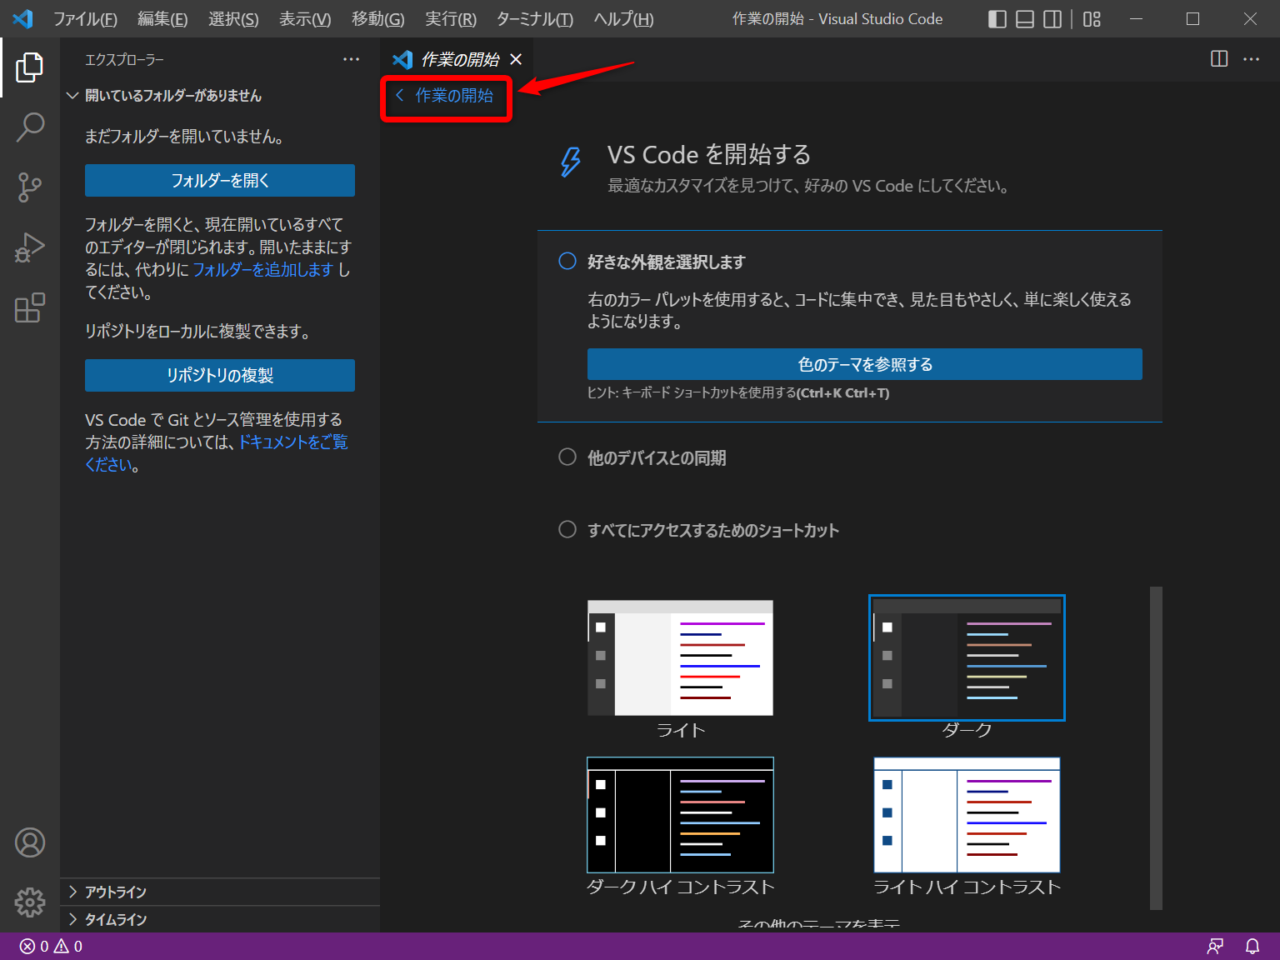The height and width of the screenshot is (960, 1280).
Task: Open the remote window indicator in status bar
Action: (x=1215, y=945)
